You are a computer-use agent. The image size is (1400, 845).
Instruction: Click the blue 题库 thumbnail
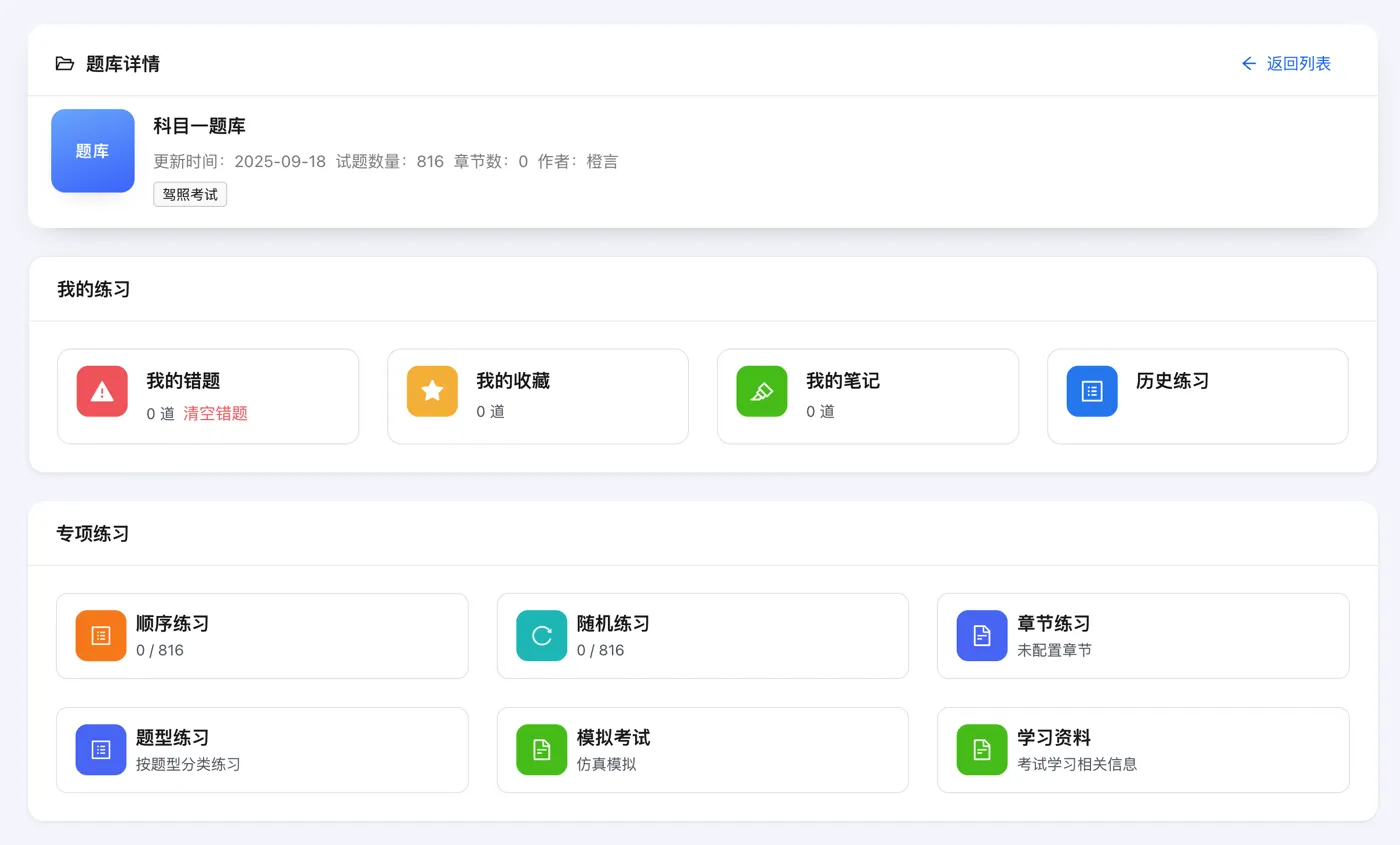point(93,151)
